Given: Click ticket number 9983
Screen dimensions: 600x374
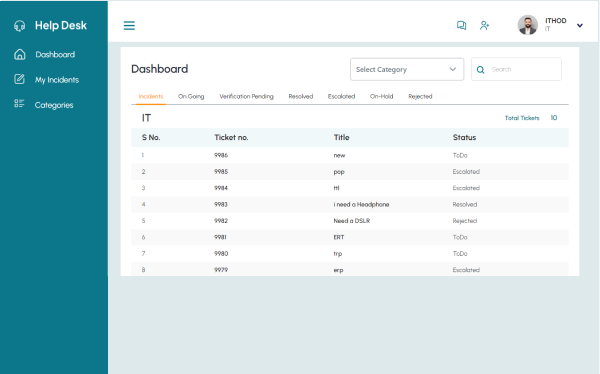Looking at the screenshot, I should [x=221, y=204].
